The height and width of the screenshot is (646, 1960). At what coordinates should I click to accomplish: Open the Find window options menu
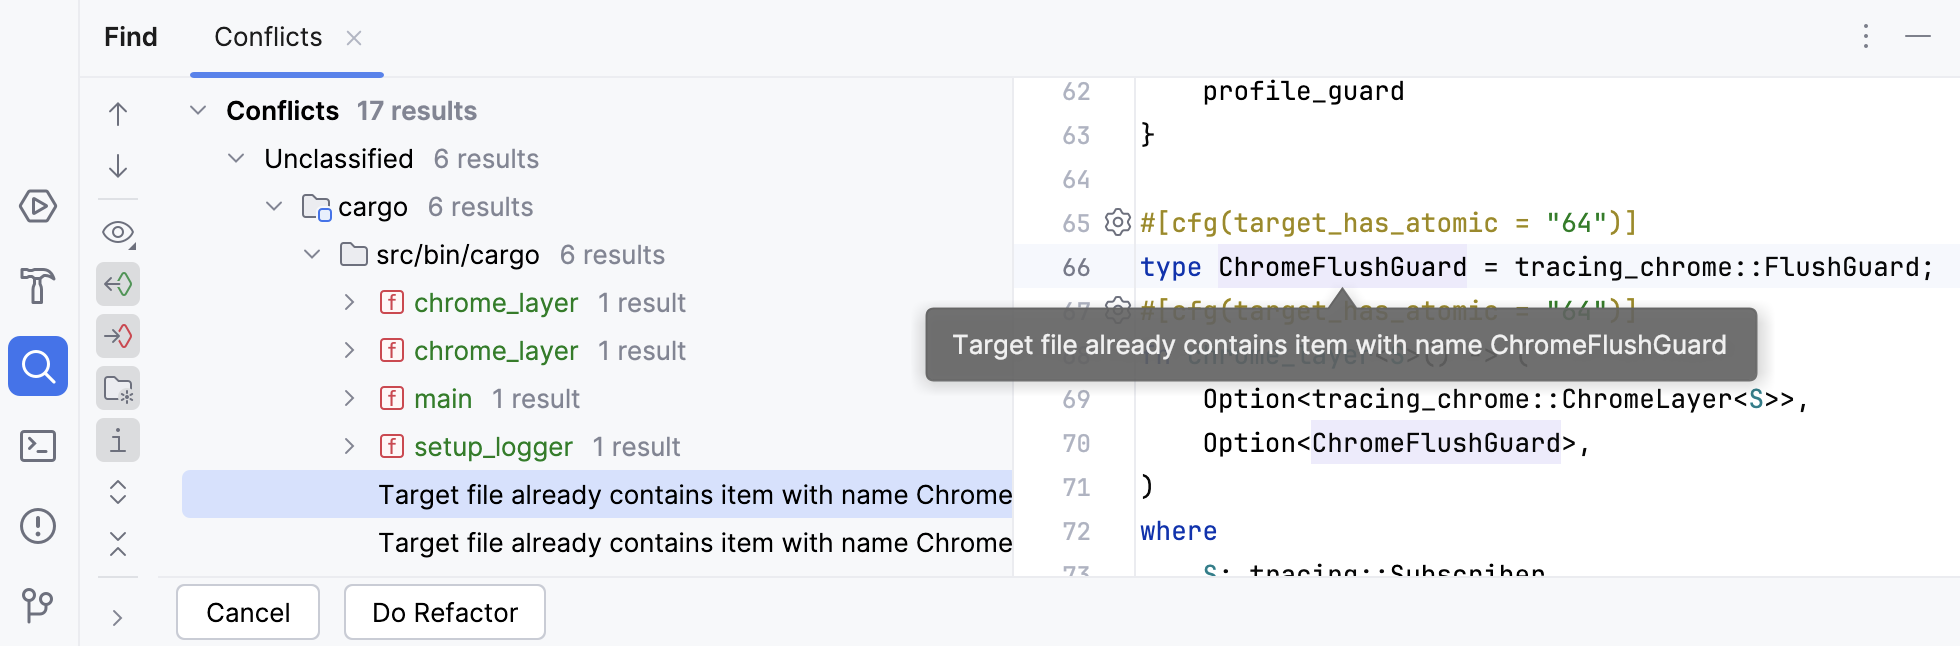tap(1866, 37)
